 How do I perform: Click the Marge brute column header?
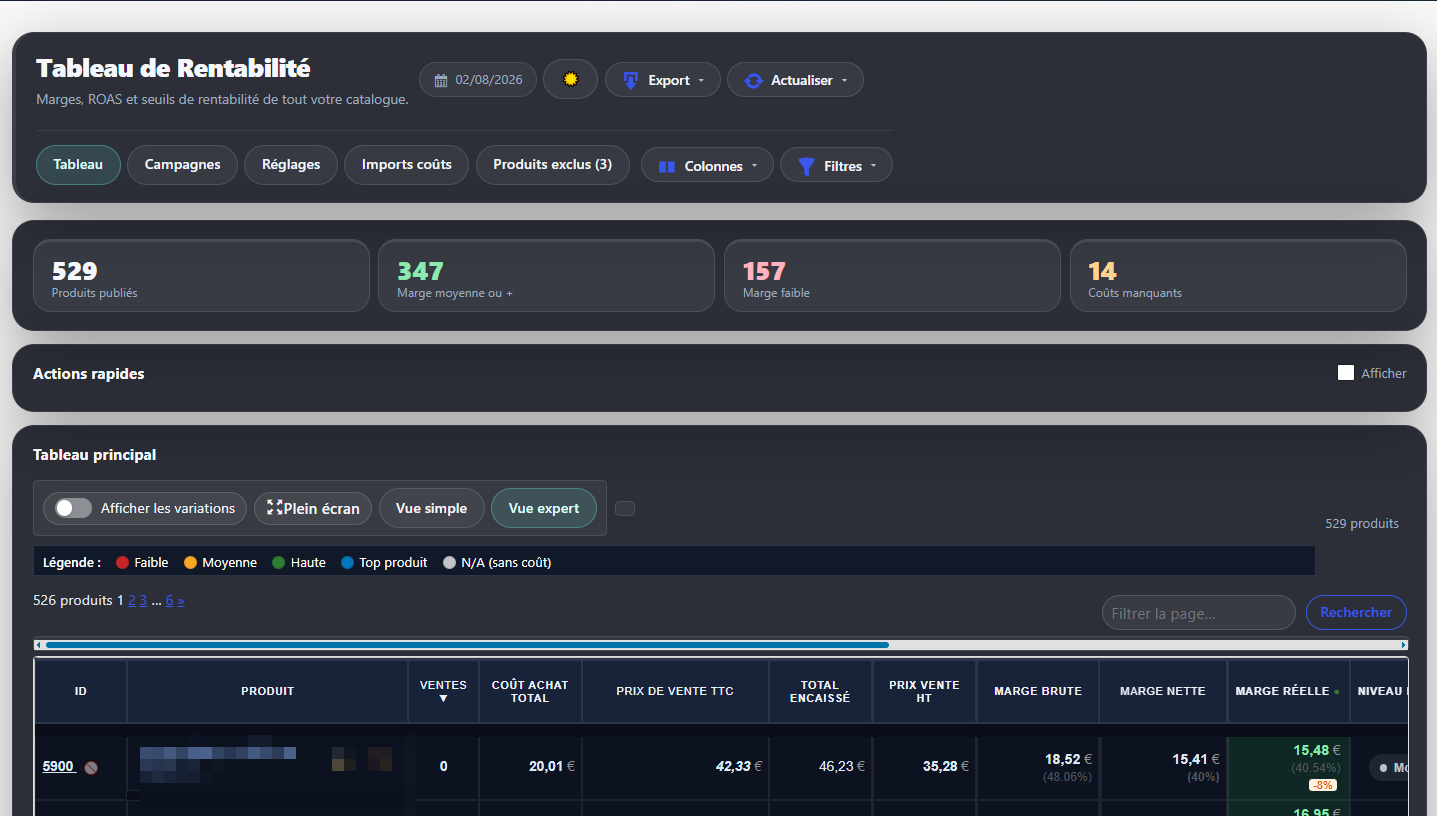(x=1038, y=691)
